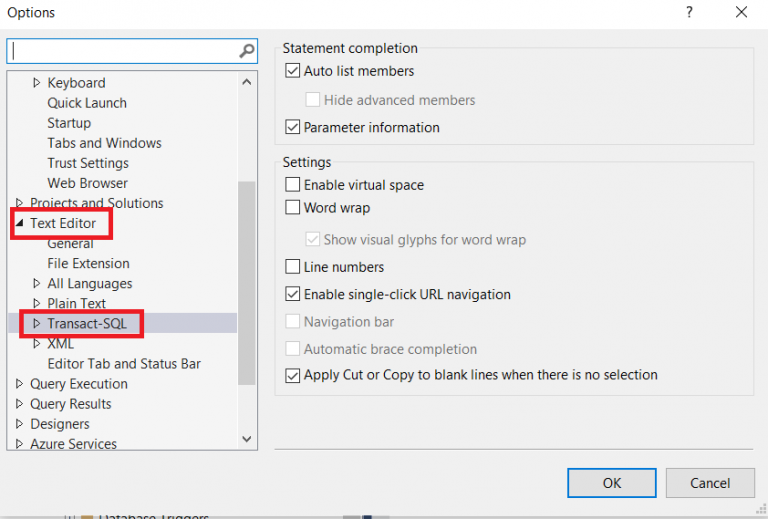Toggle Automatic brace completion checkbox
This screenshot has height=519, width=768.
pos(292,349)
